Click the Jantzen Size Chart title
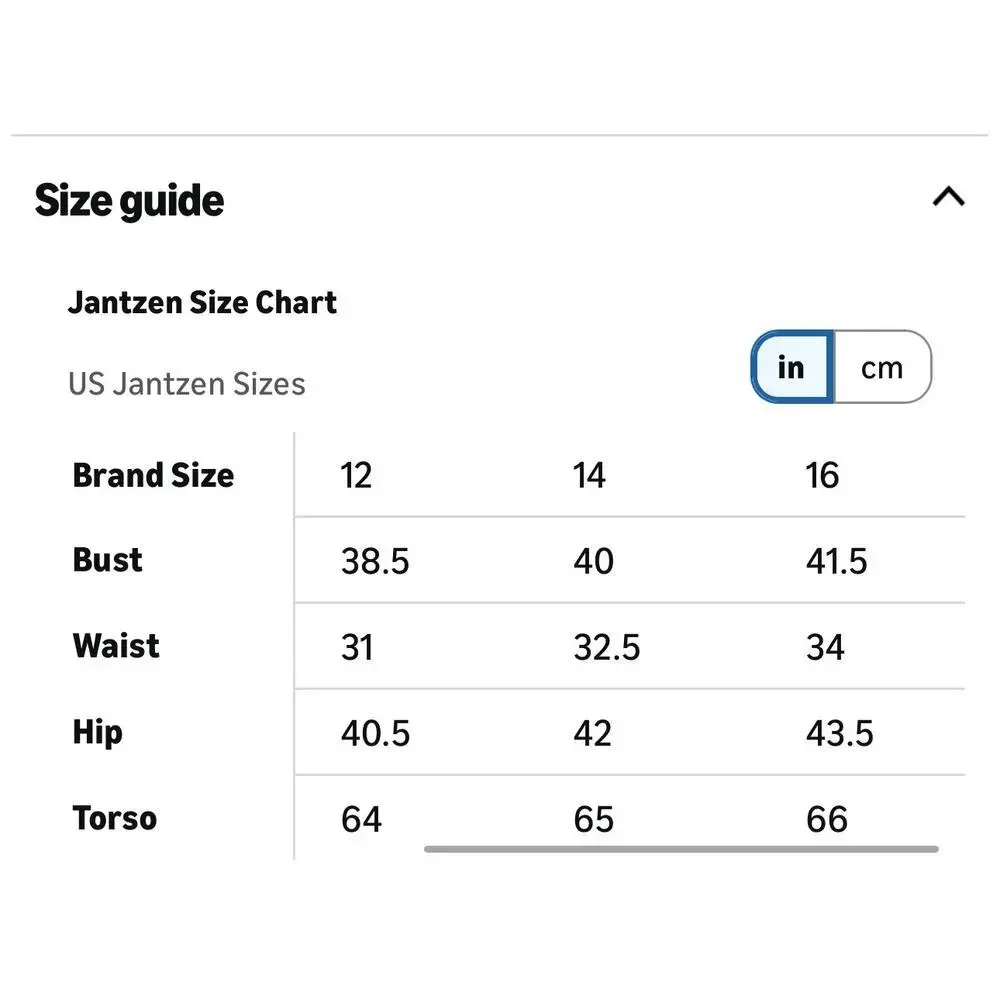 (202, 302)
